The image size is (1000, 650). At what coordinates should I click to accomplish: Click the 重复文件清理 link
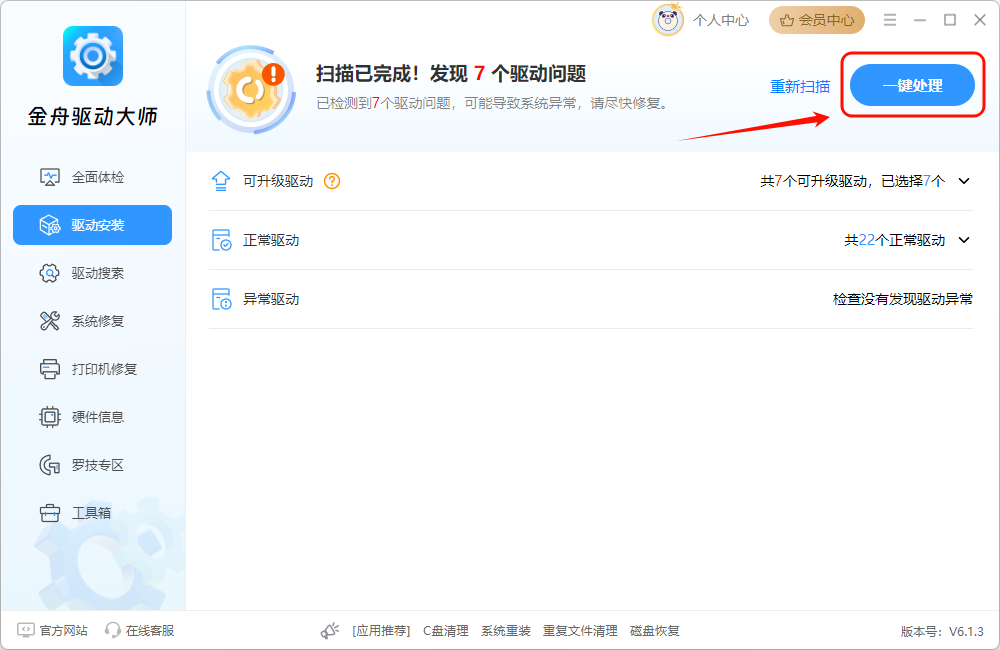[x=580, y=631]
